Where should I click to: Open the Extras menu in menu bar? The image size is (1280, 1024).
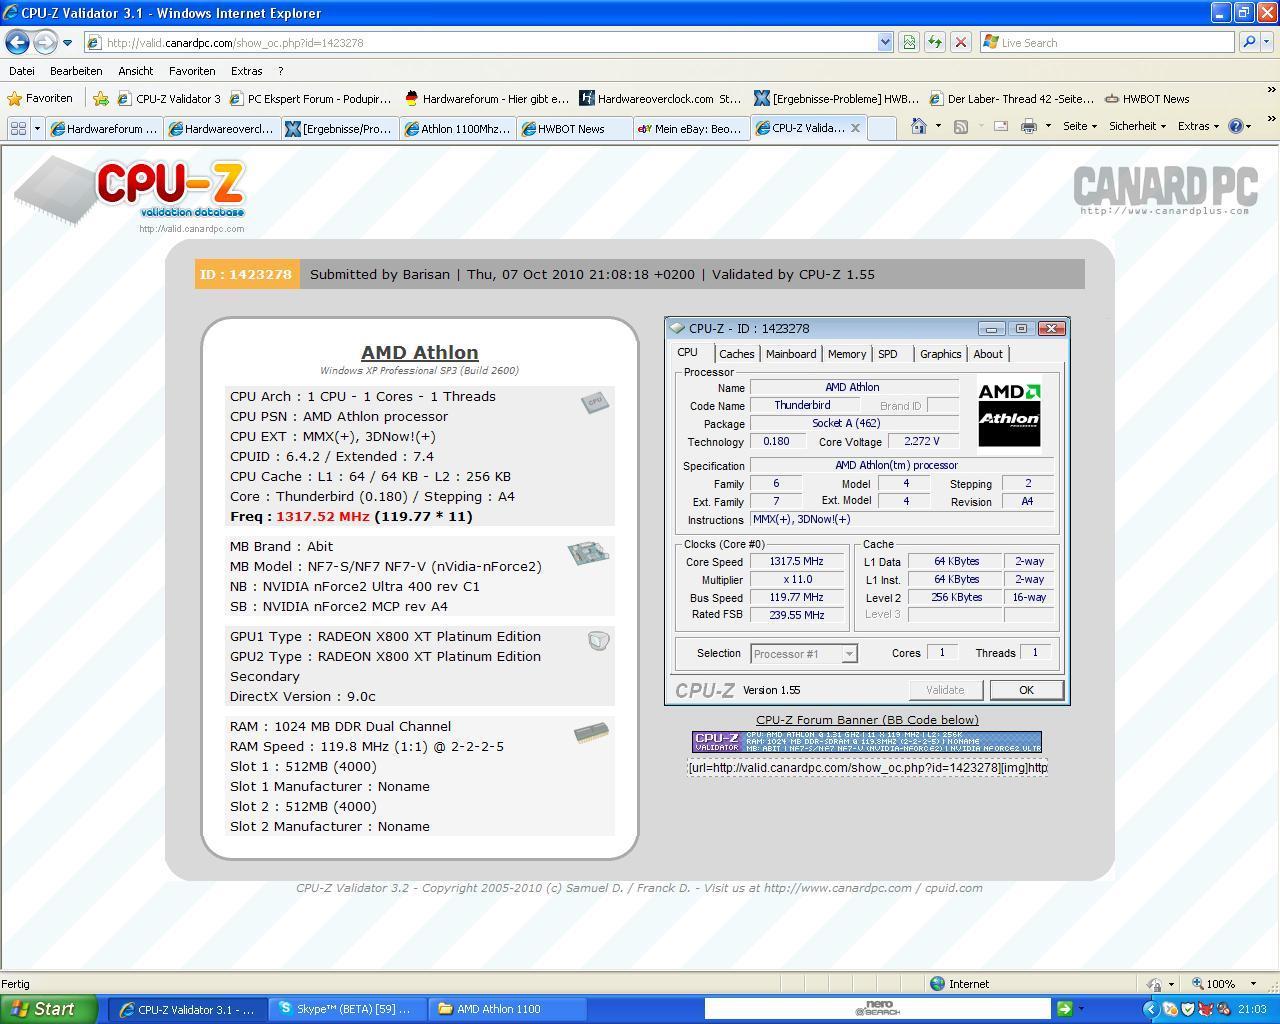[x=246, y=71]
